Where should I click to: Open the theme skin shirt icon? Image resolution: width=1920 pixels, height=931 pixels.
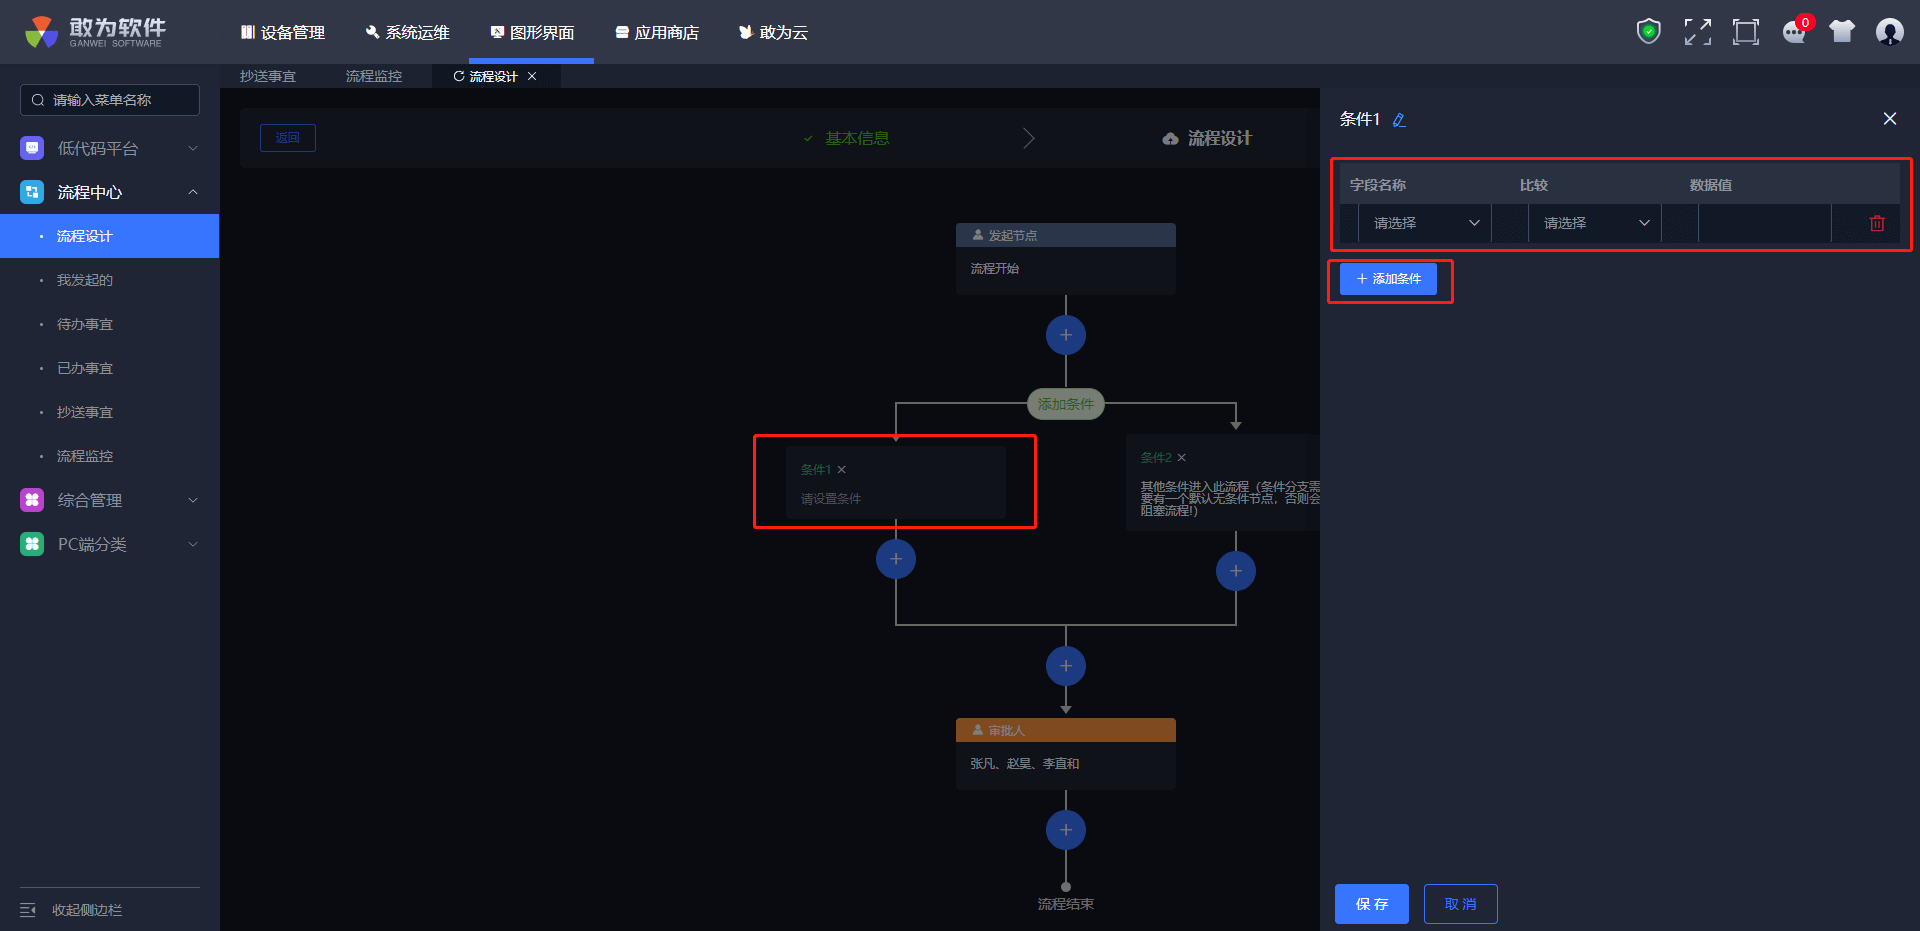(1842, 32)
